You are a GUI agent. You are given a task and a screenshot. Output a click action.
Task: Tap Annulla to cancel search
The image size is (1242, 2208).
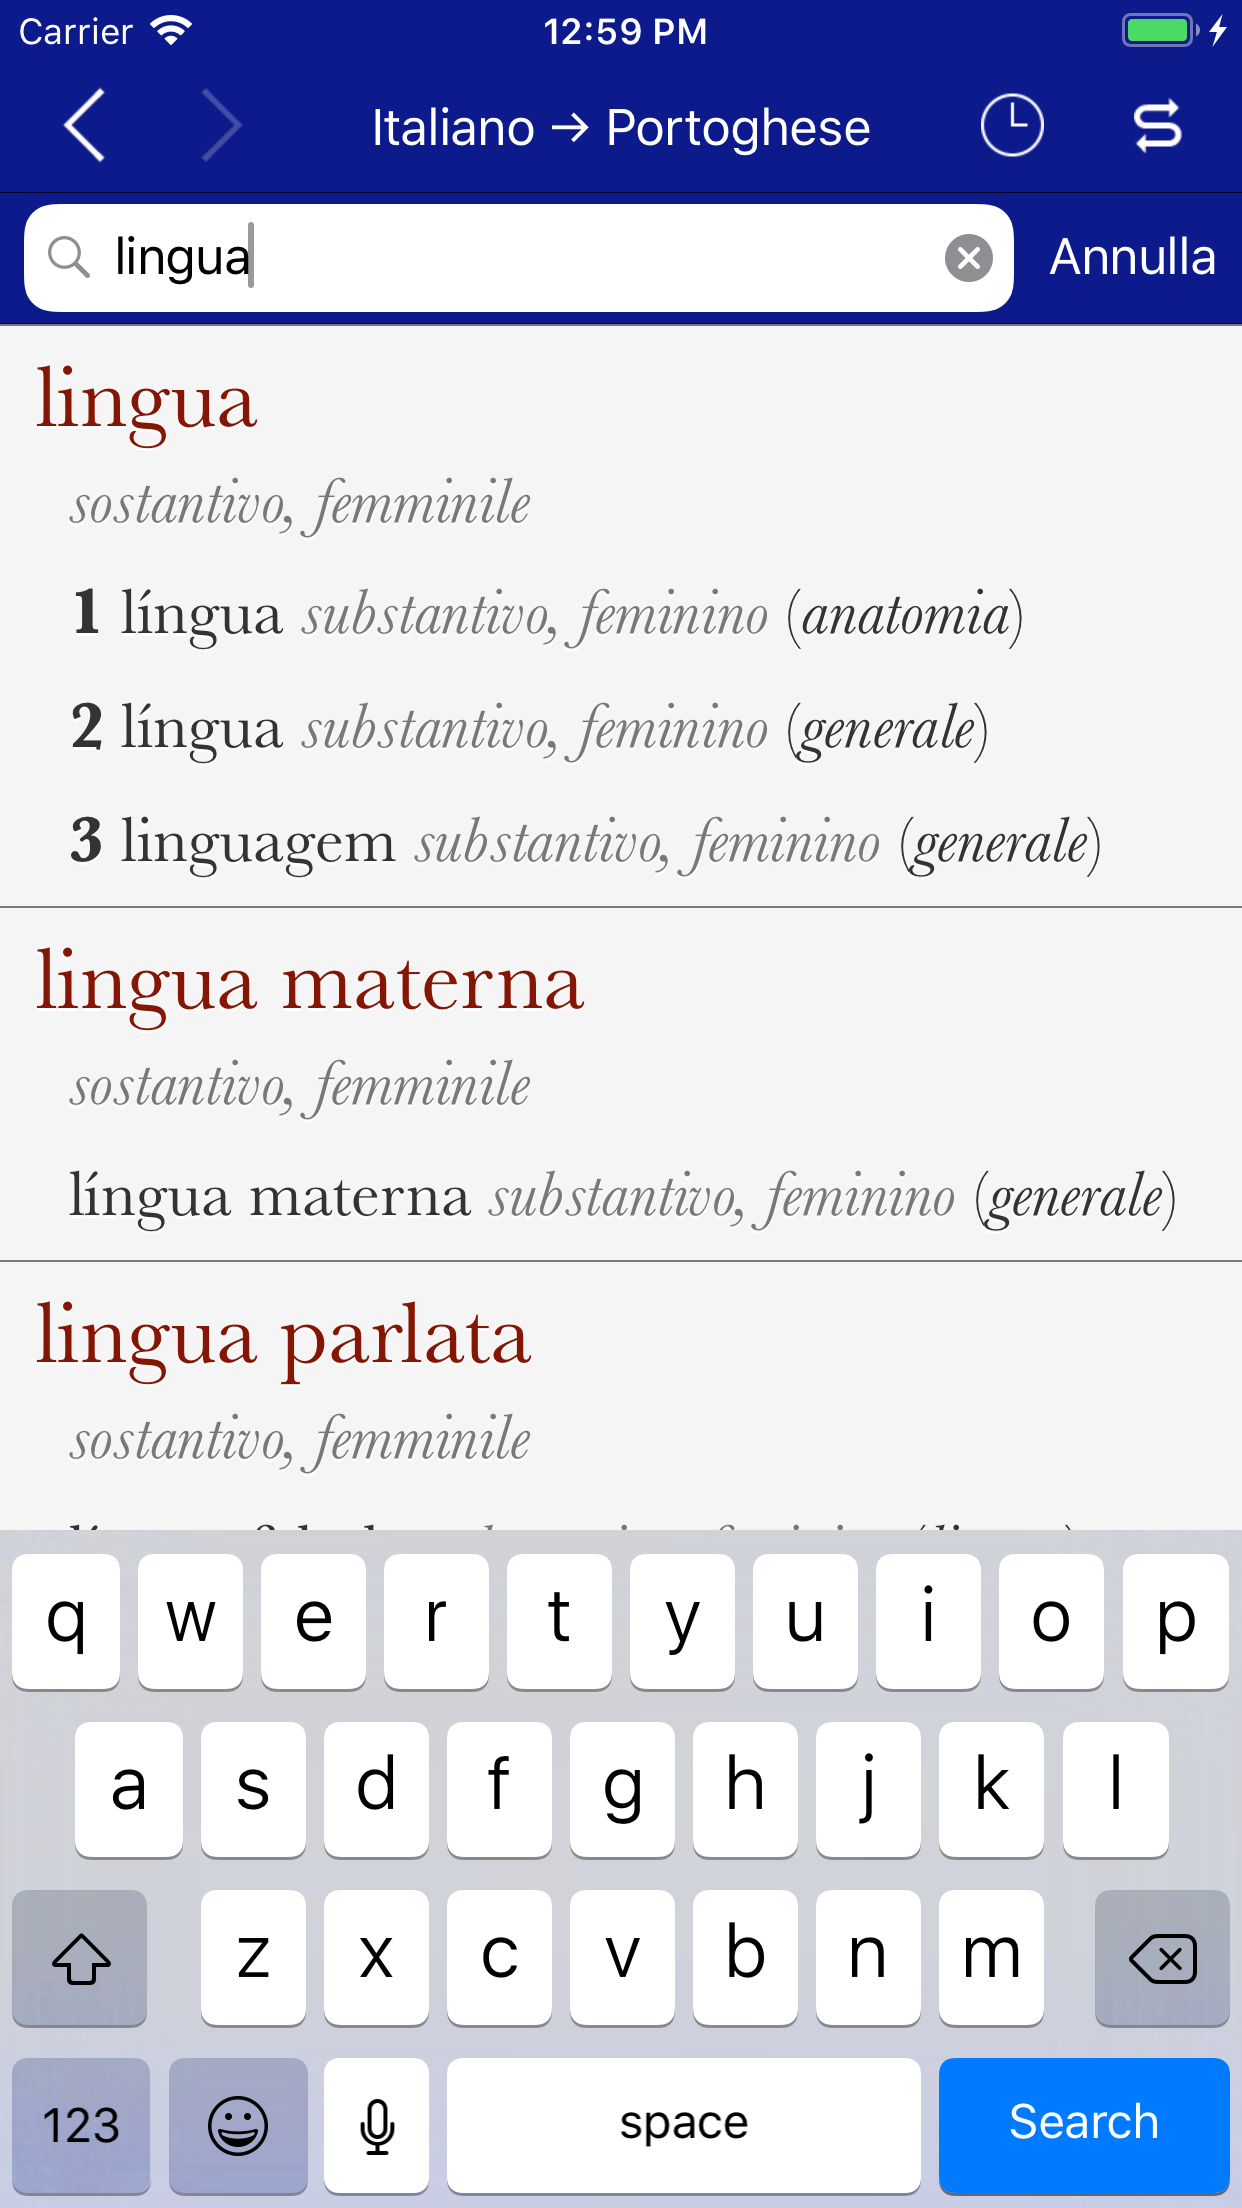pos(1132,258)
